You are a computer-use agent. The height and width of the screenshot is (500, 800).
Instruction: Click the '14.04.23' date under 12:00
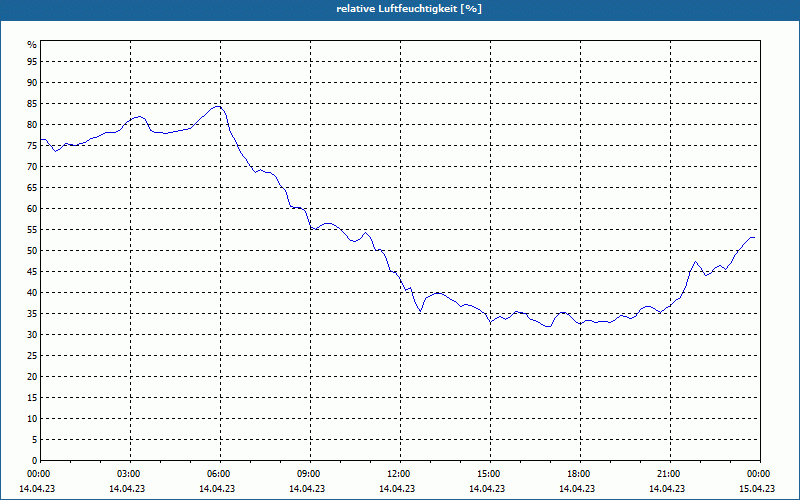[397, 488]
